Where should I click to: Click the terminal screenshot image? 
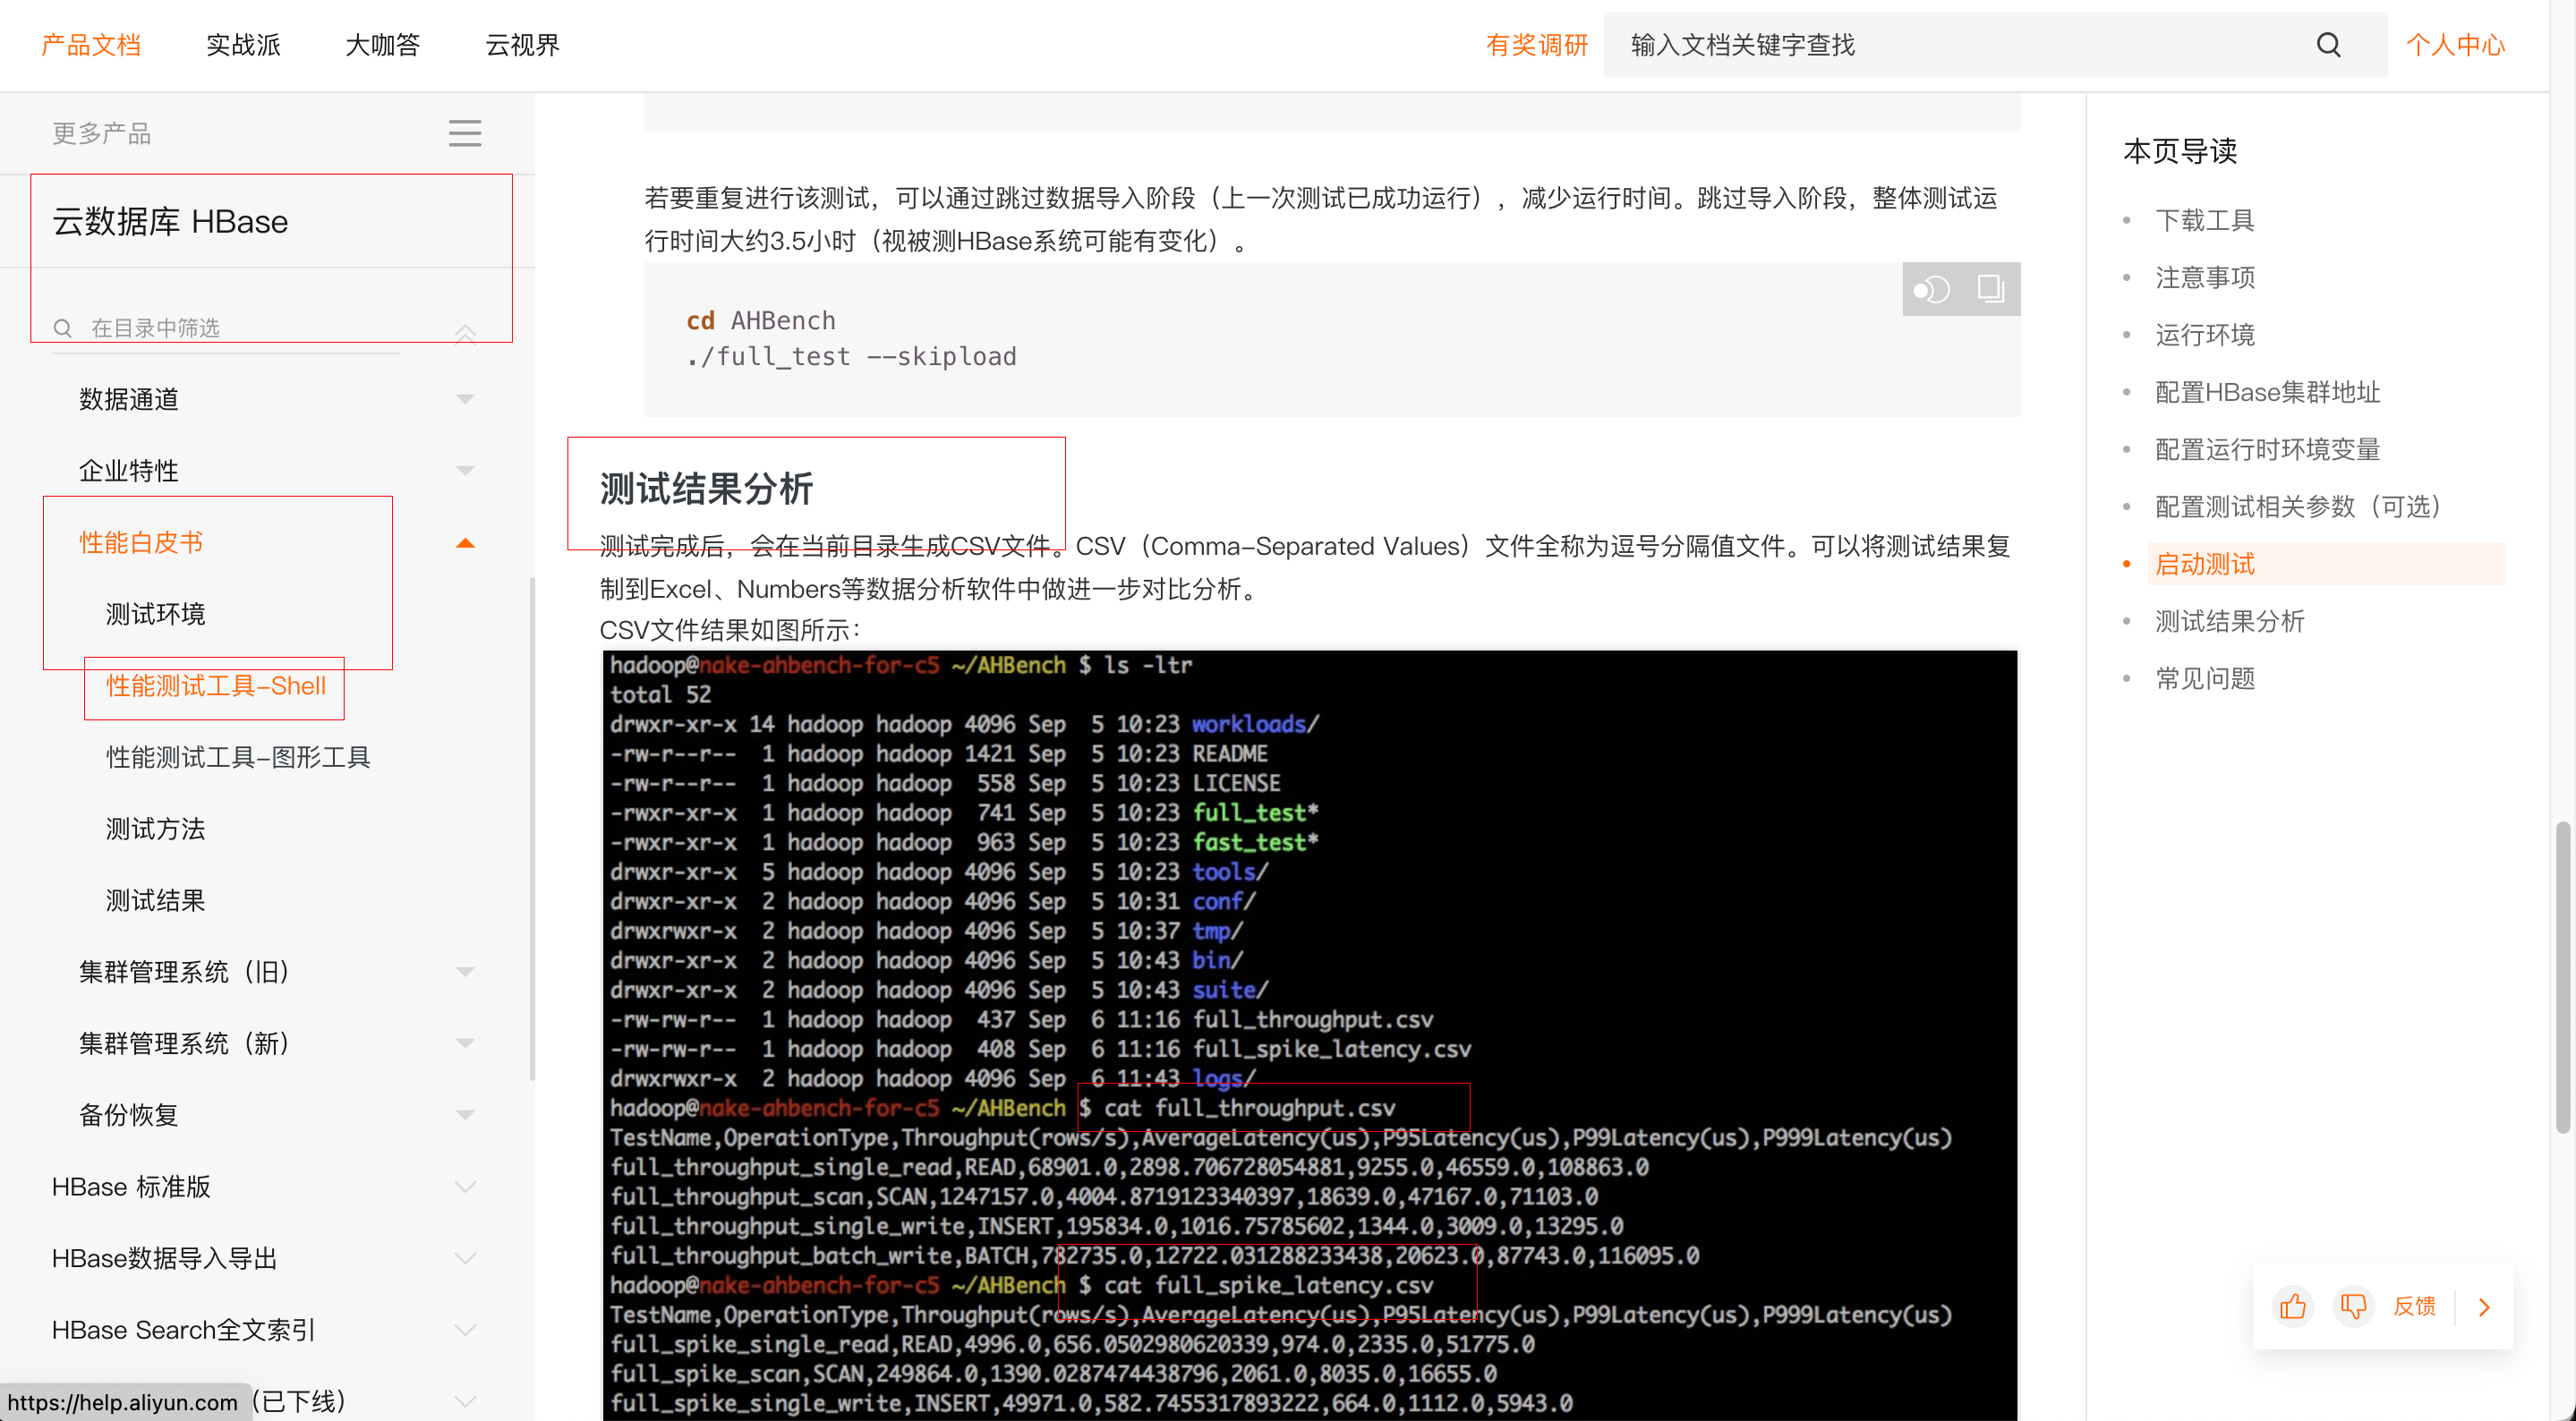coord(1310,1034)
